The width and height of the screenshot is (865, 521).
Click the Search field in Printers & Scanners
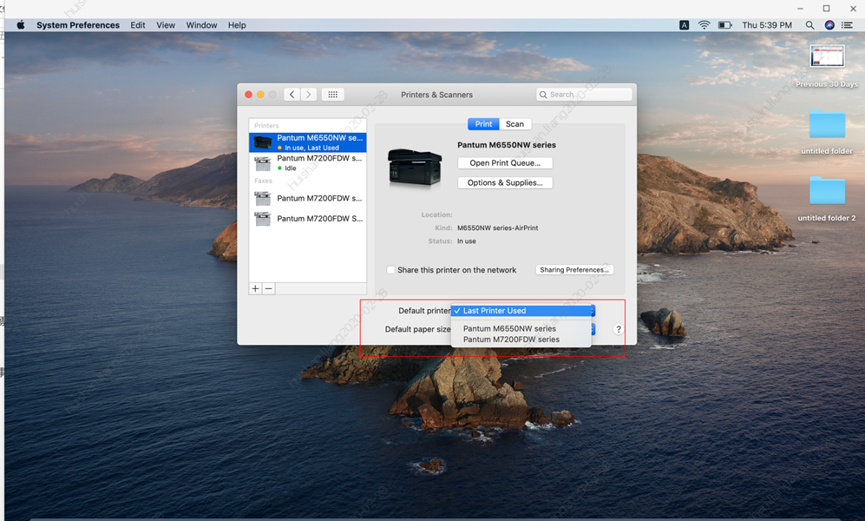[584, 94]
